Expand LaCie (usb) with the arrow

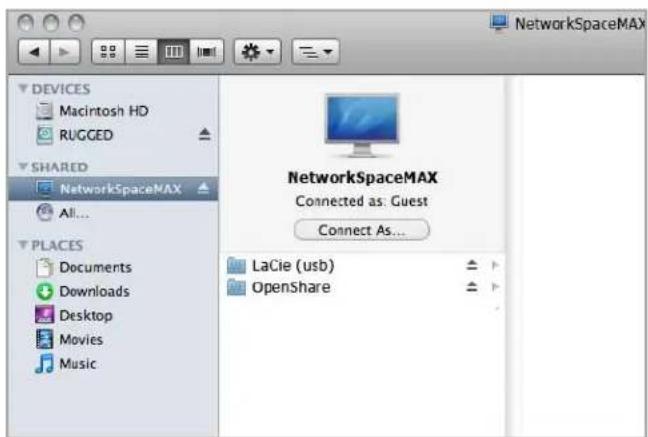pos(495,265)
